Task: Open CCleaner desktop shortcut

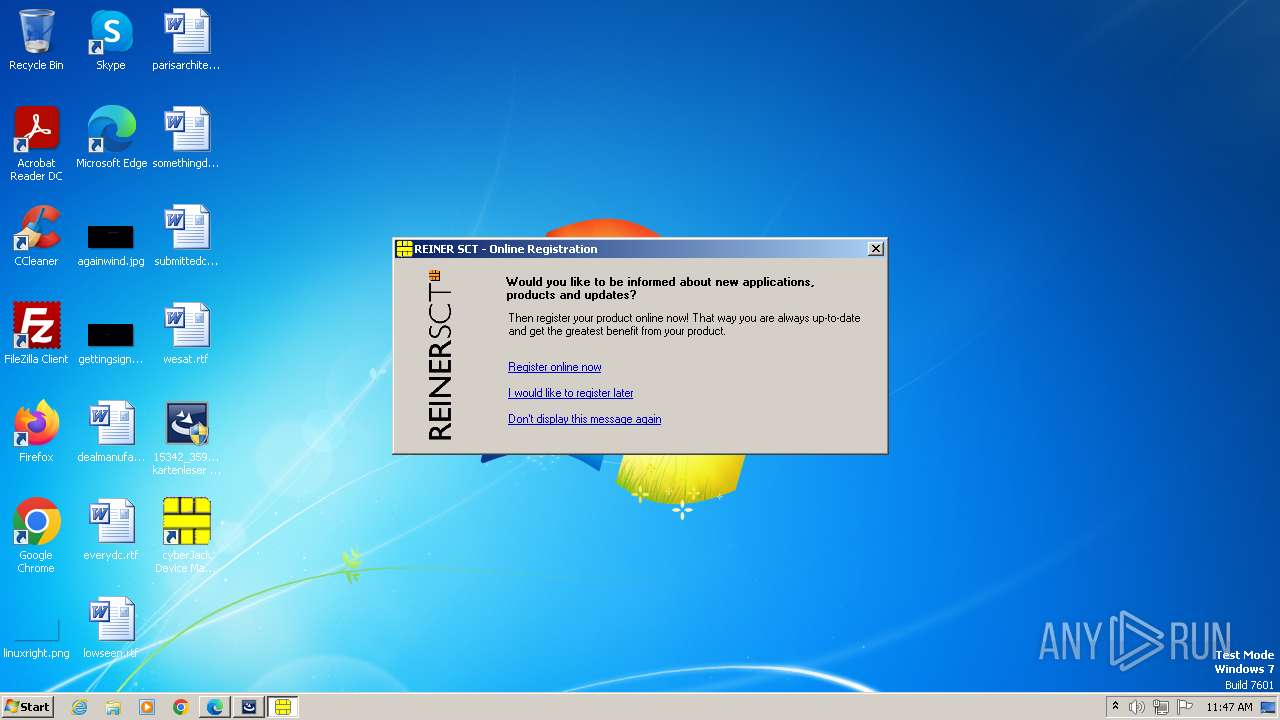Action: [x=36, y=237]
